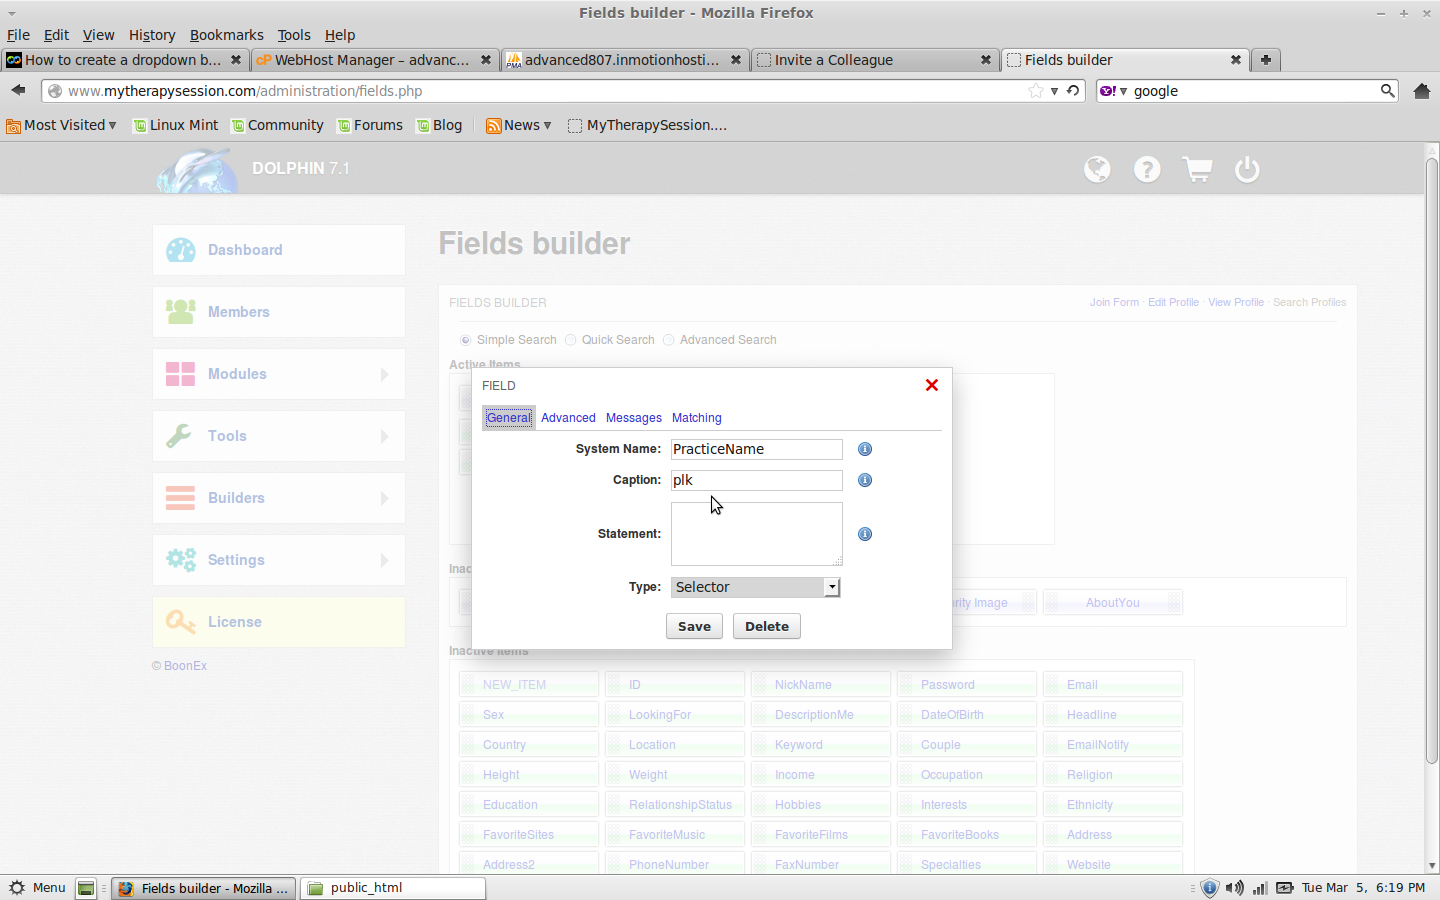This screenshot has height=900, width=1440.
Task: Close the FIELD dialog with red X
Action: click(931, 385)
